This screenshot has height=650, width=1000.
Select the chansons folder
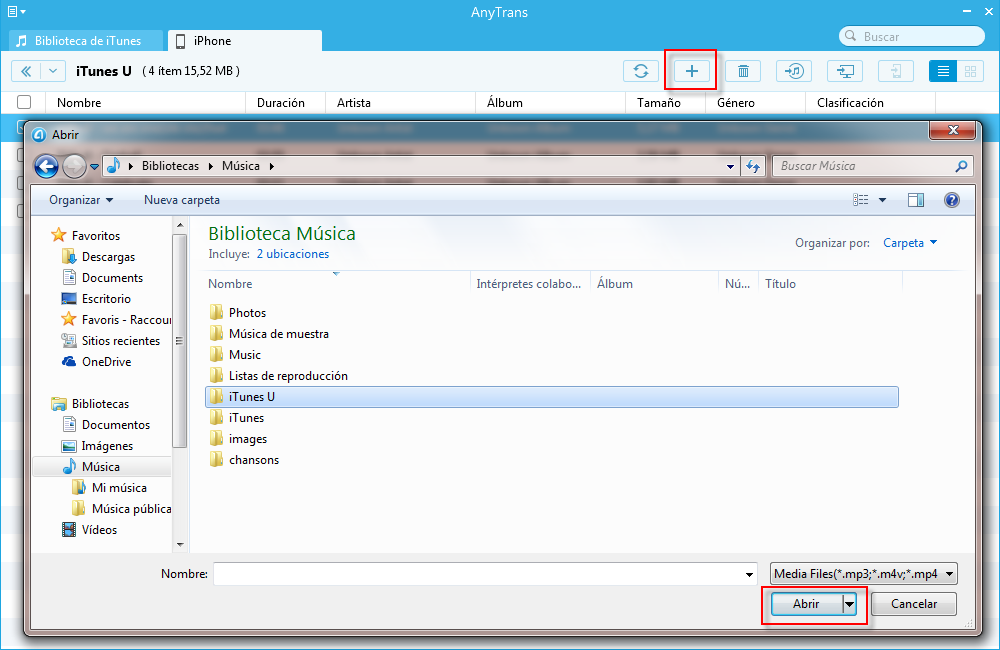(254, 460)
